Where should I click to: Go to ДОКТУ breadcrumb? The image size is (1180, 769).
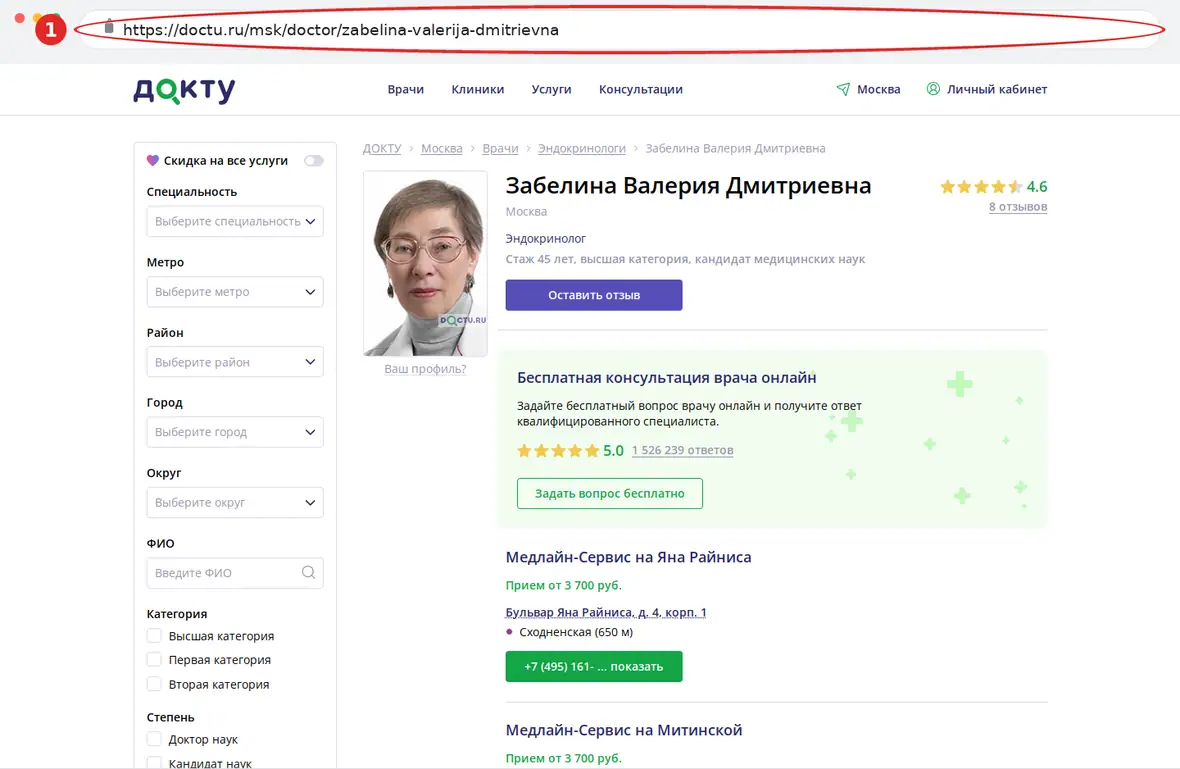click(382, 148)
